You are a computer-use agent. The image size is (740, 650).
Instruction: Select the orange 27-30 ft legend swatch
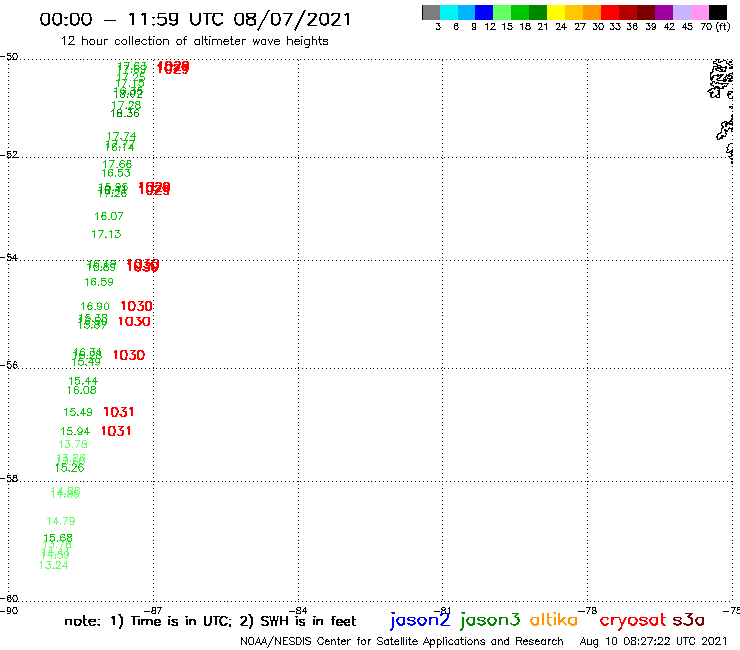(x=592, y=13)
